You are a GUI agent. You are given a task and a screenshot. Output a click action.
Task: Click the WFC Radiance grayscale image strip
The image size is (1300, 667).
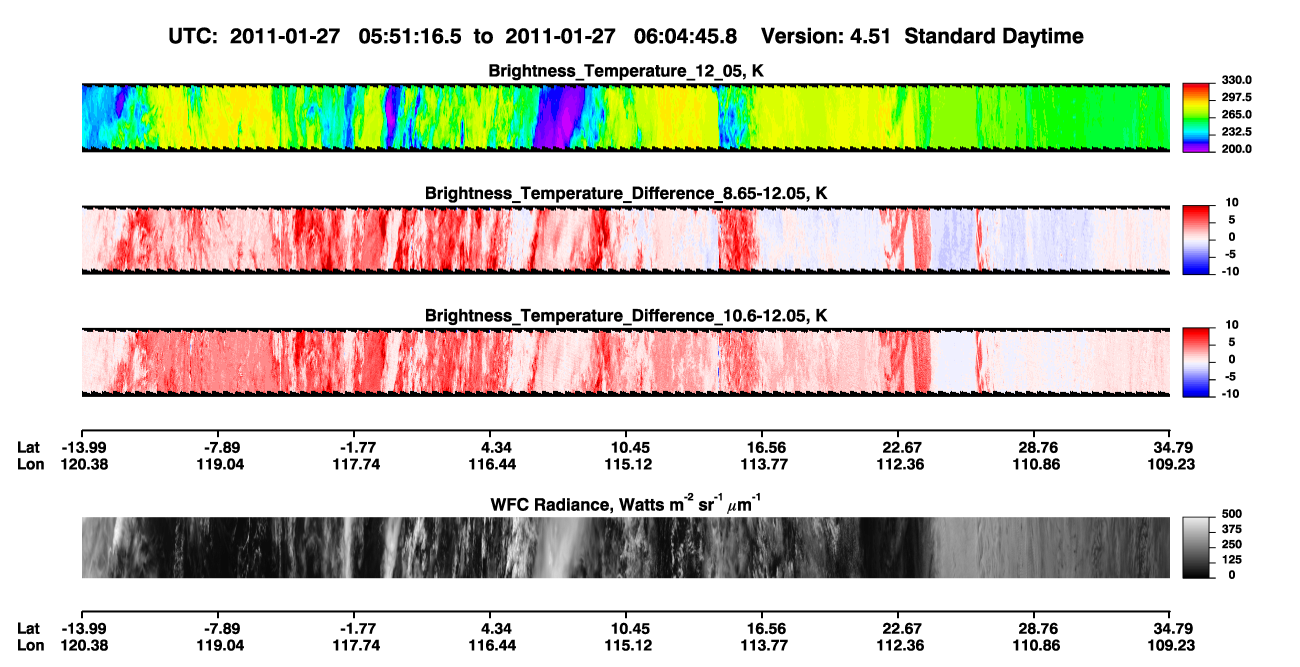pos(625,547)
